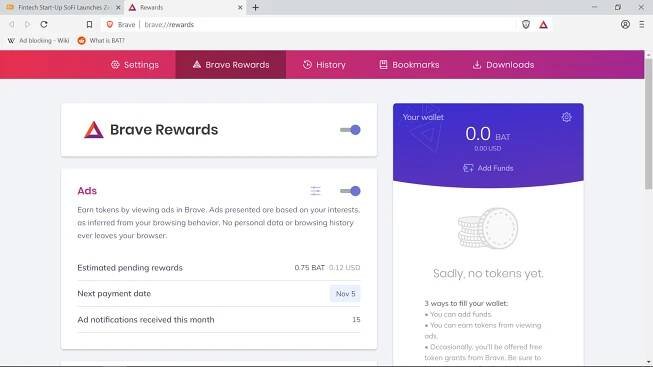Toggle the main Brave Rewards switch

pyautogui.click(x=350, y=130)
